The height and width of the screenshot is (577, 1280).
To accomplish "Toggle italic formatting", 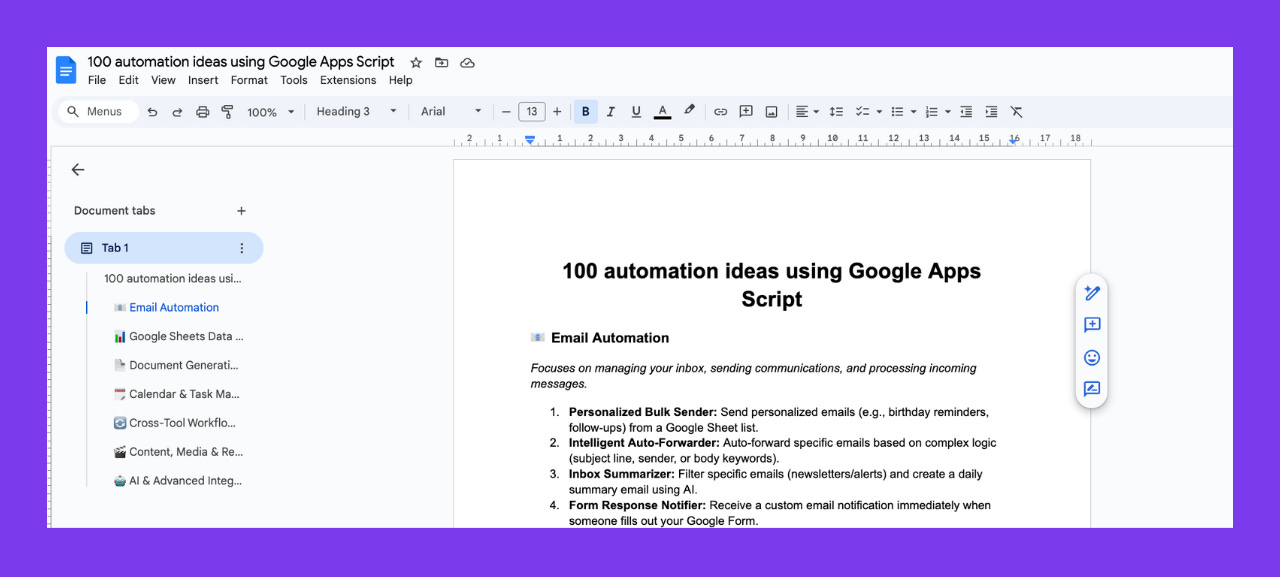I will pos(610,112).
